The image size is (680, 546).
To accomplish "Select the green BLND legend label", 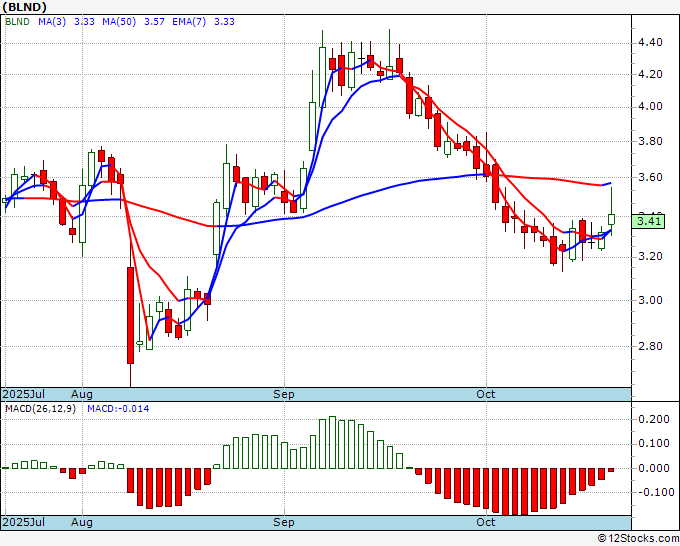I will tap(17, 21).
